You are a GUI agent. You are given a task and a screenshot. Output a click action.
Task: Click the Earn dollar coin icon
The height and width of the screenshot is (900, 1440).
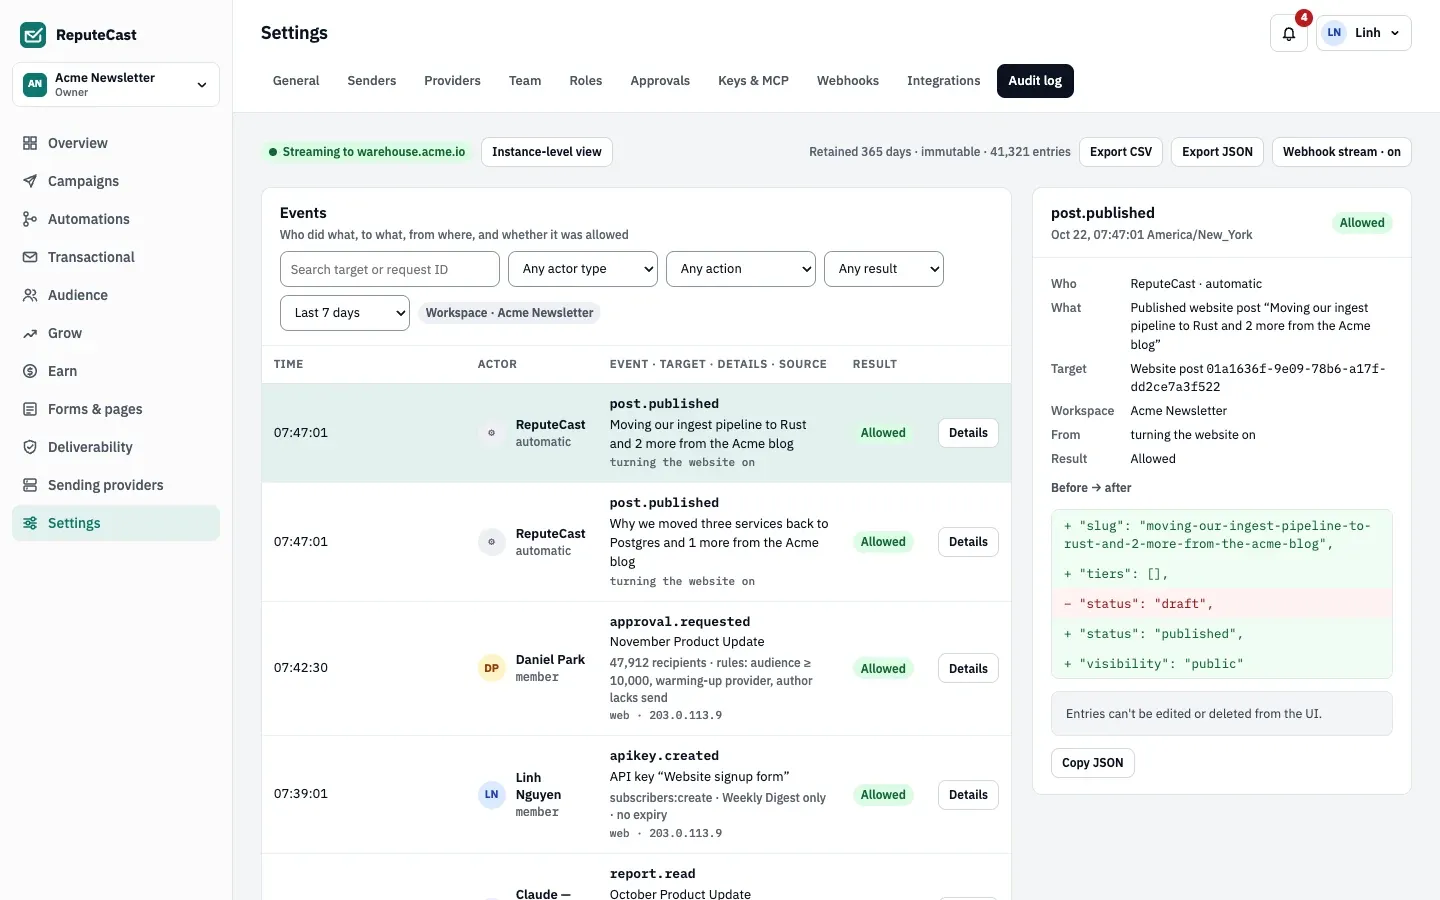[x=30, y=371]
